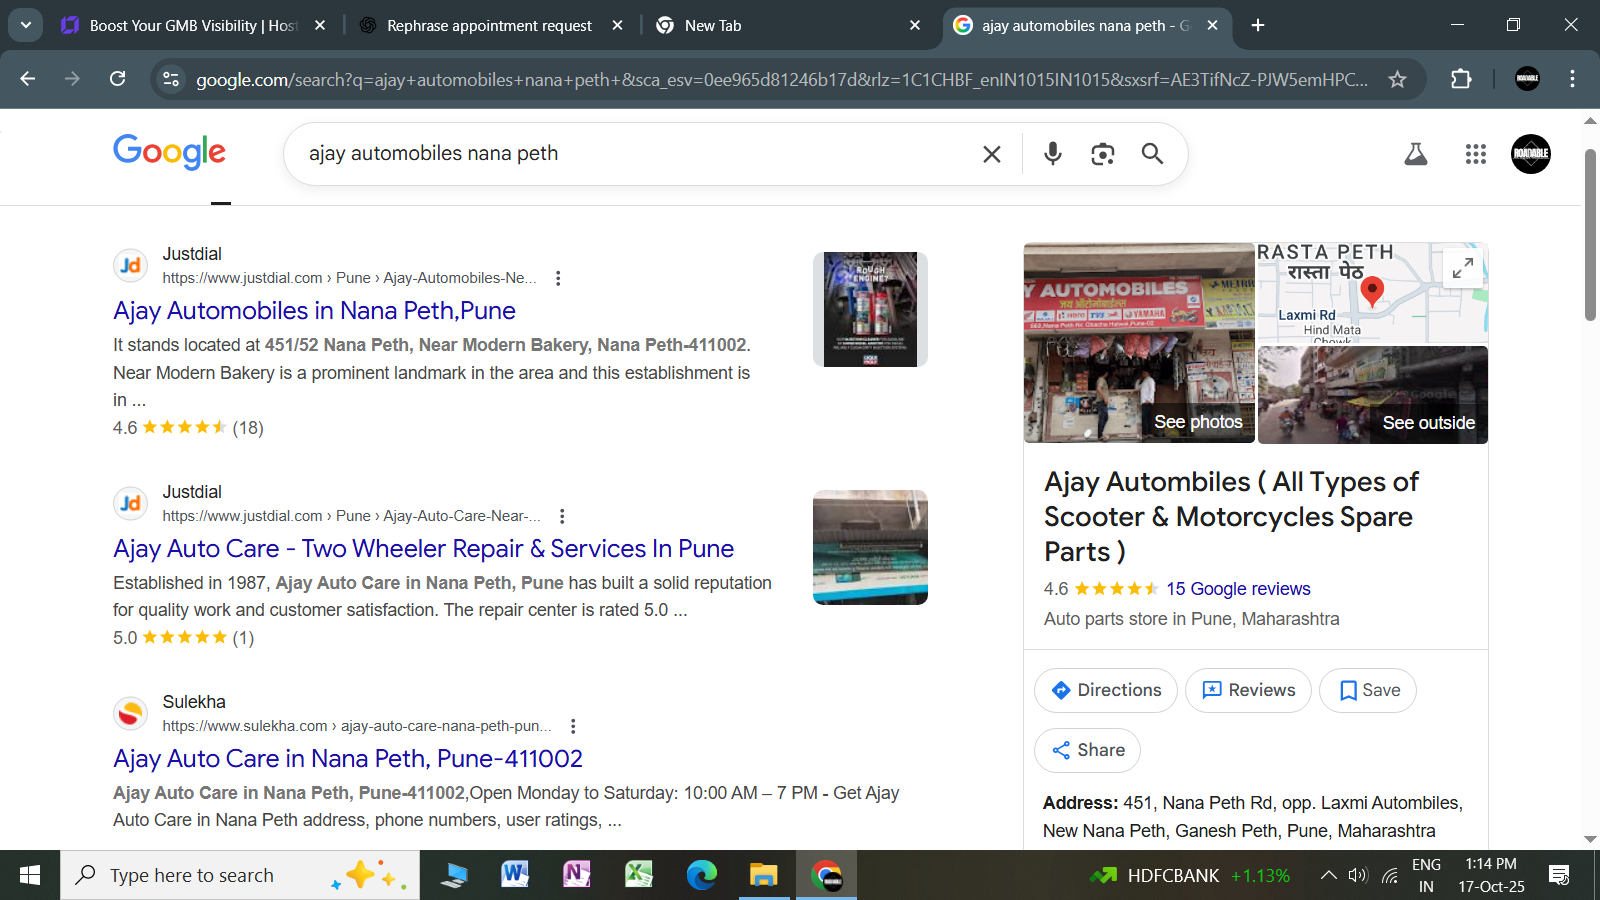The image size is (1600, 900).
Task: Open the notification center
Action: [1558, 875]
